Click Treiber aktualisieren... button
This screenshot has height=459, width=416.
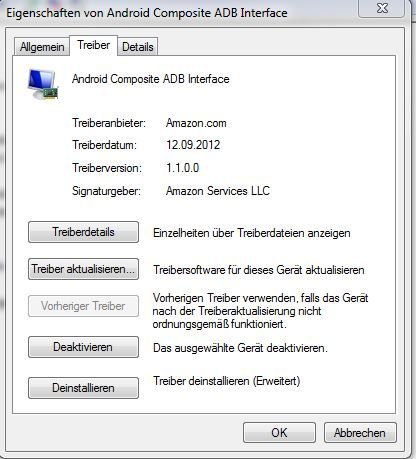tap(83, 269)
